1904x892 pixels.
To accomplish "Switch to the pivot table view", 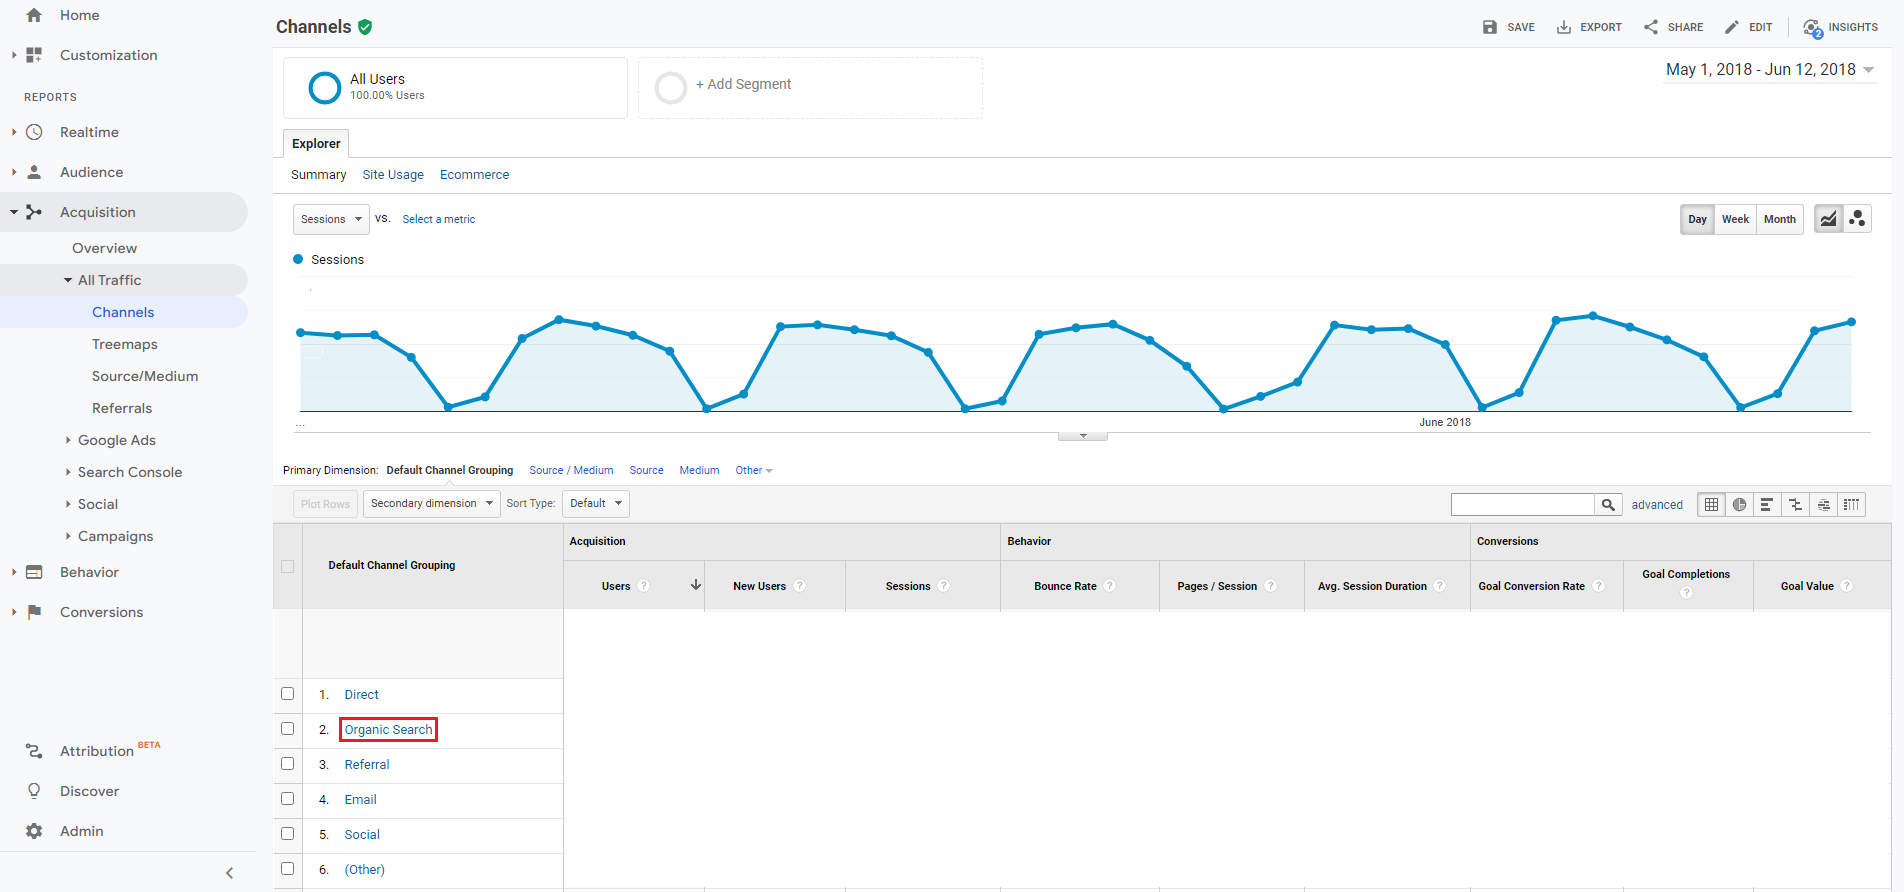I will click(x=1851, y=505).
